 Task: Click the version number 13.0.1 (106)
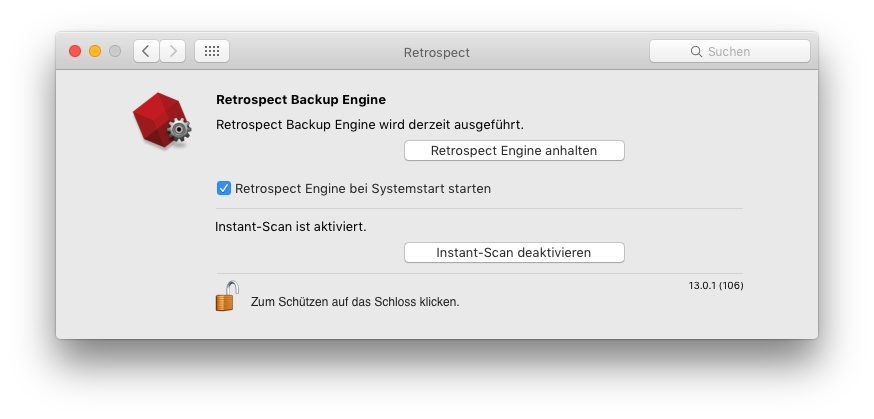pos(715,286)
